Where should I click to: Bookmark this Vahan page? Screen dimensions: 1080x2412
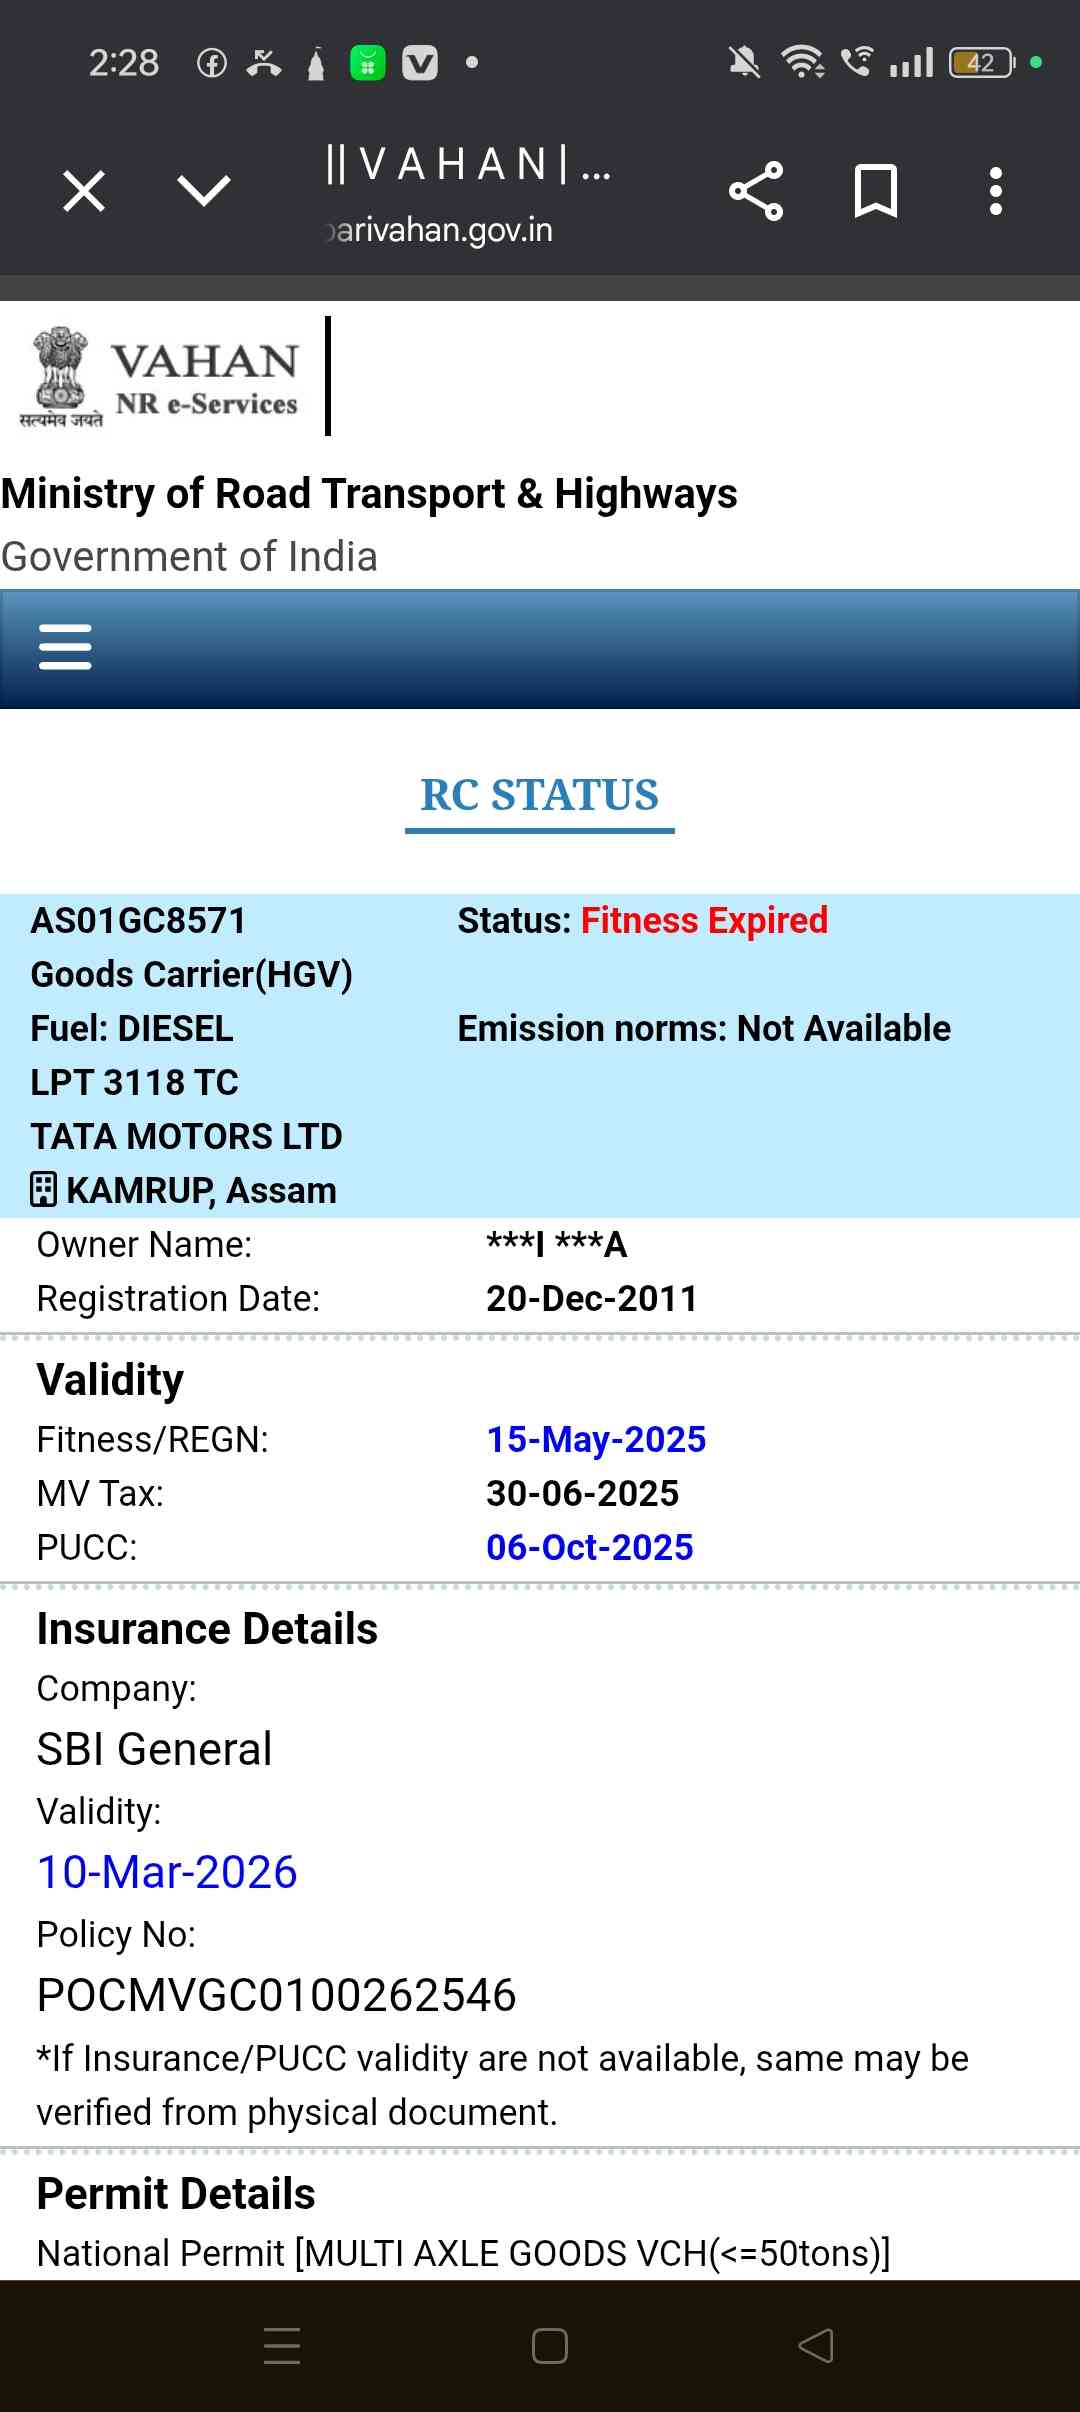[876, 190]
